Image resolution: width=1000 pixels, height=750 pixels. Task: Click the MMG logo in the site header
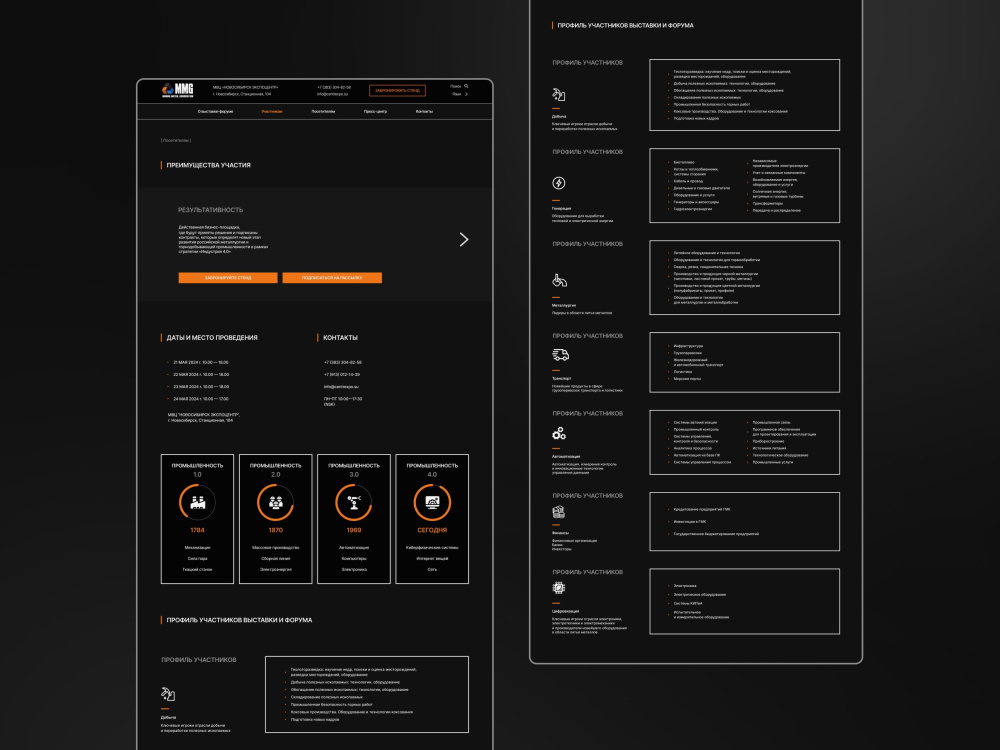point(177,91)
